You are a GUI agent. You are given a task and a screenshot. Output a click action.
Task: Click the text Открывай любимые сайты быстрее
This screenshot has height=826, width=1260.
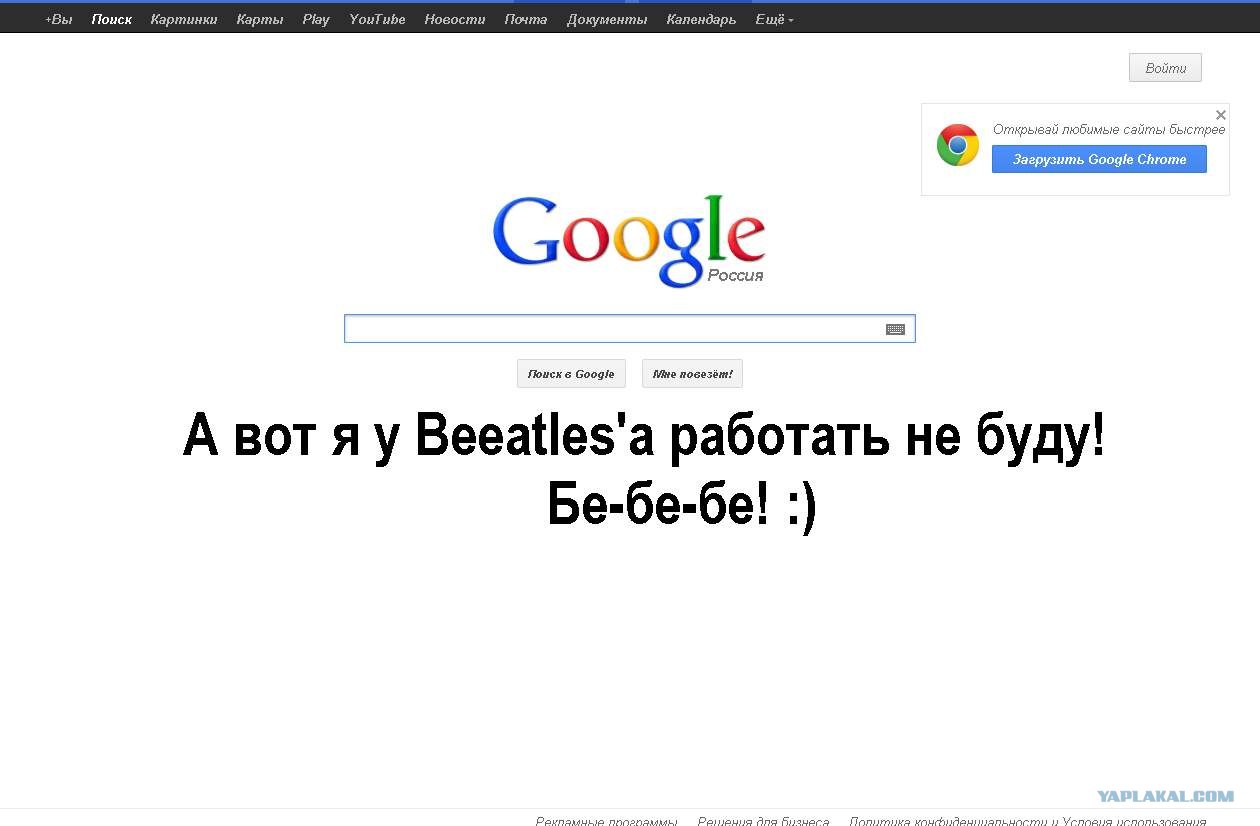[x=1109, y=130]
